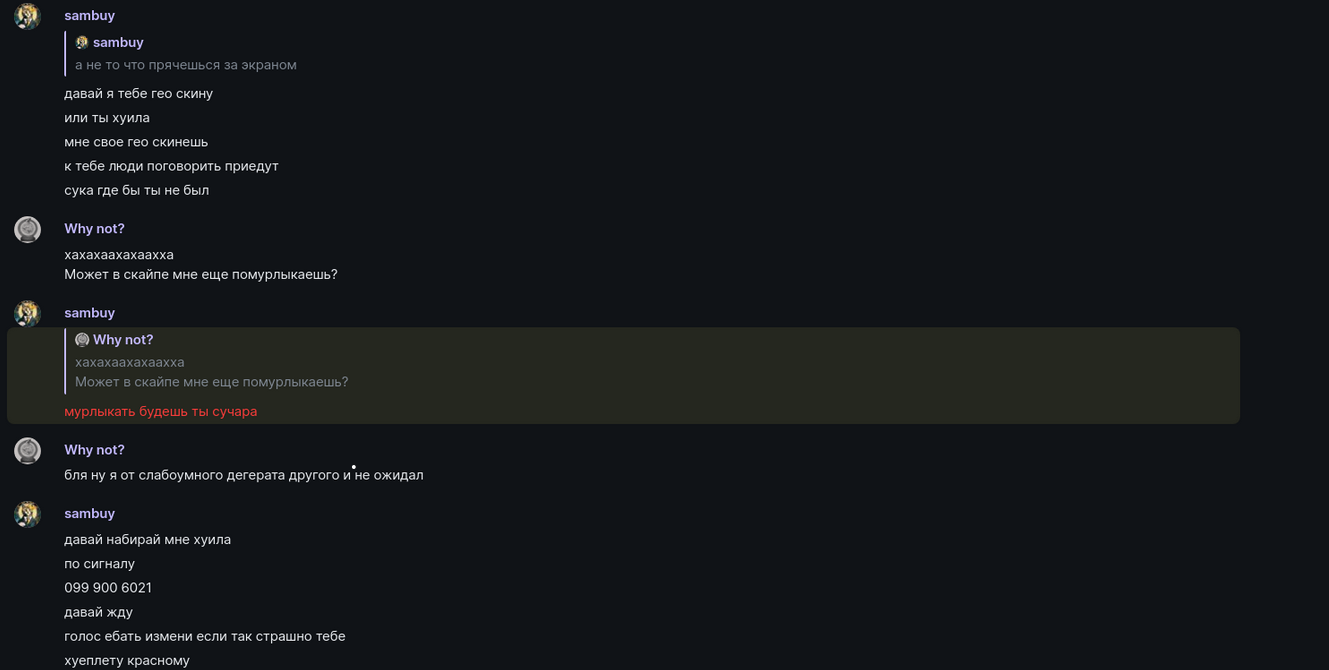Click Why not? username above the хахахаахахаахха message
This screenshot has height=670, width=1329.
pos(94,229)
